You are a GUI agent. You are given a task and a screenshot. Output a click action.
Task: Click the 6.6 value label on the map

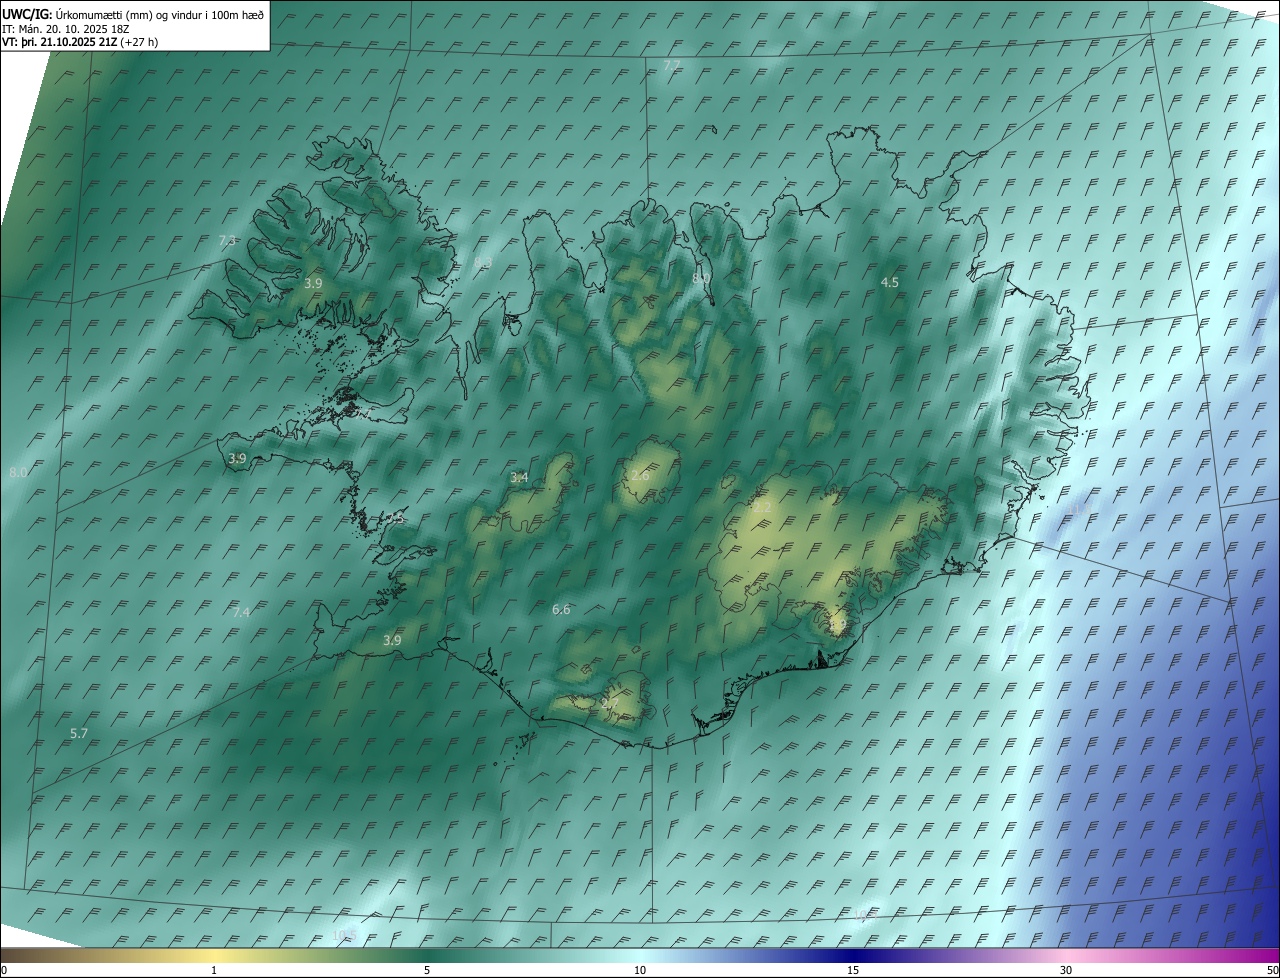(x=561, y=609)
